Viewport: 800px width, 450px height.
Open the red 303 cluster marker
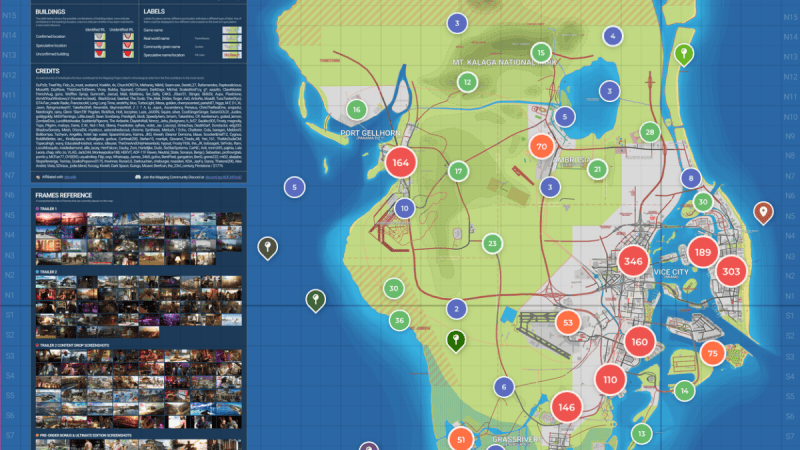(x=731, y=271)
